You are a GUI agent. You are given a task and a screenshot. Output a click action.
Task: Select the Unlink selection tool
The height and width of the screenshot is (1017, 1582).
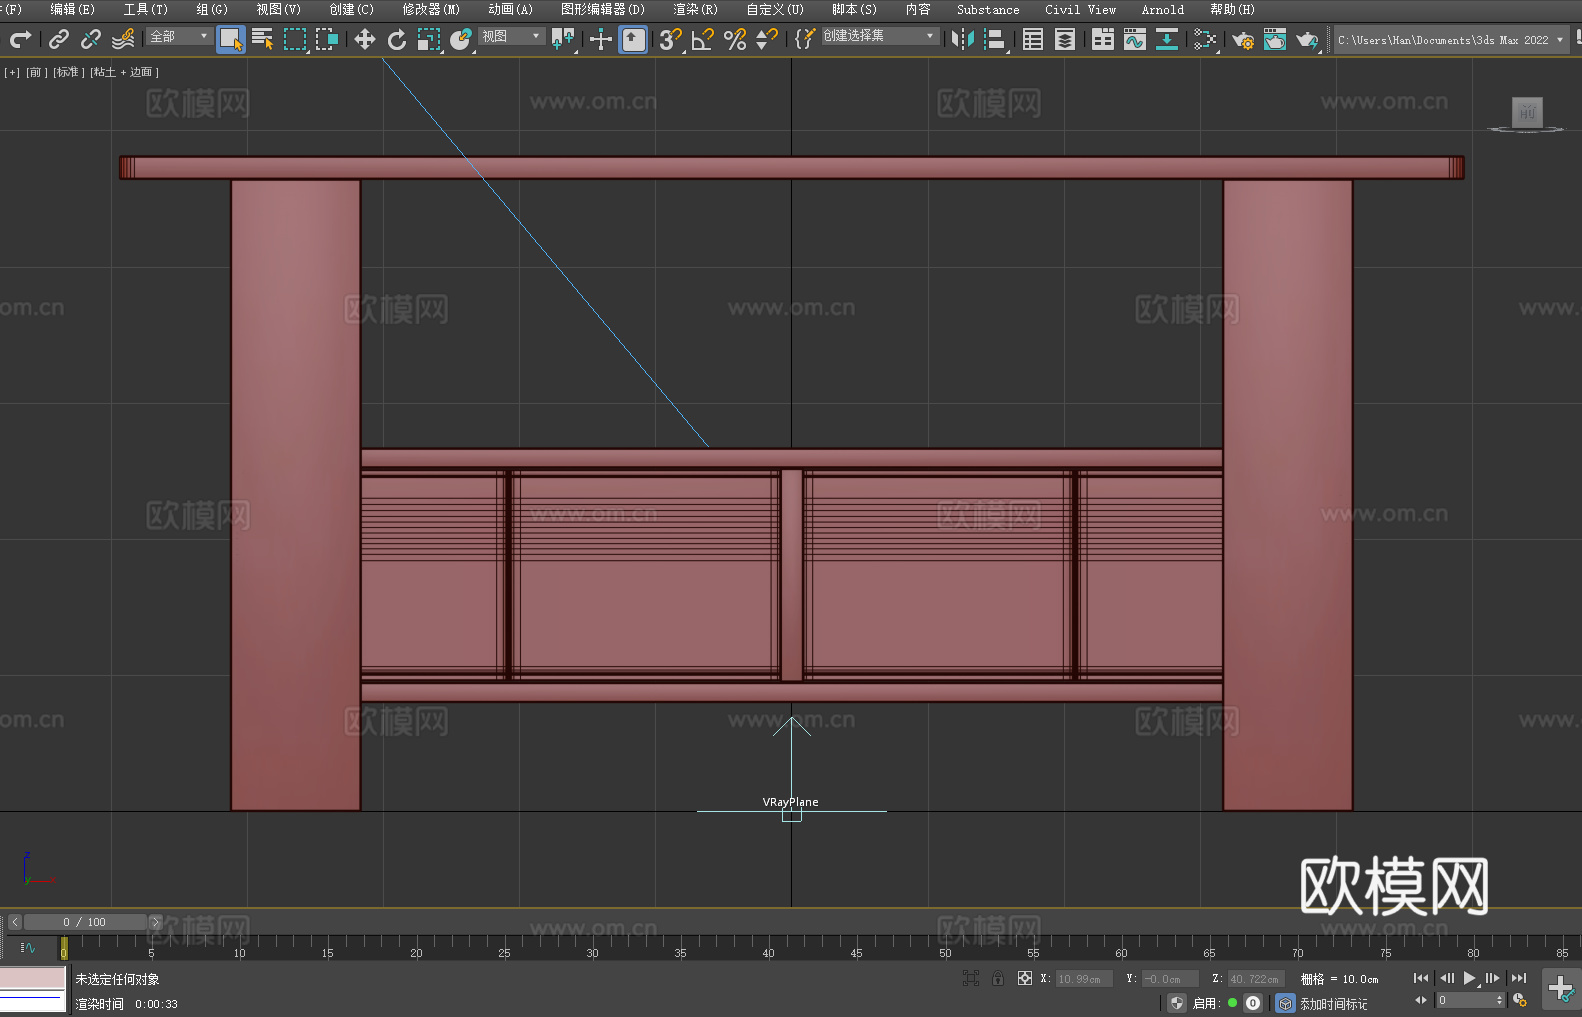pos(91,39)
